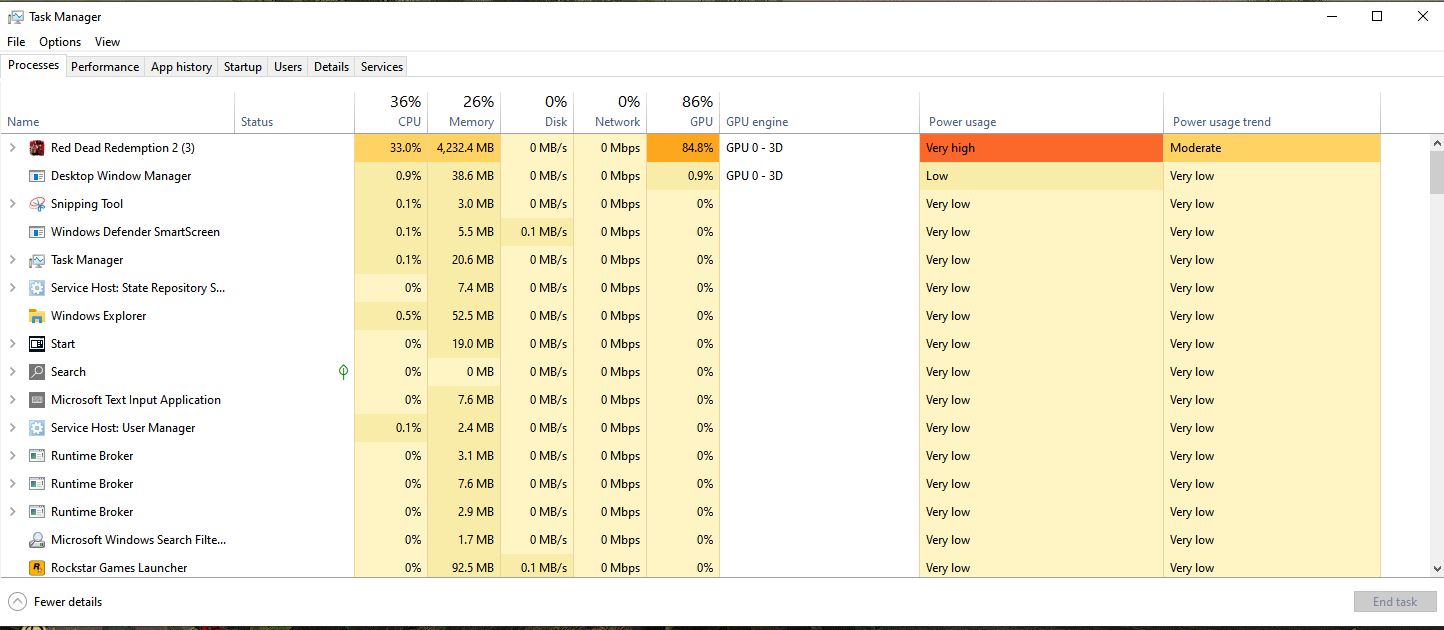Expand Microsoft Text Input Application row
The width and height of the screenshot is (1444, 630).
click(13, 400)
